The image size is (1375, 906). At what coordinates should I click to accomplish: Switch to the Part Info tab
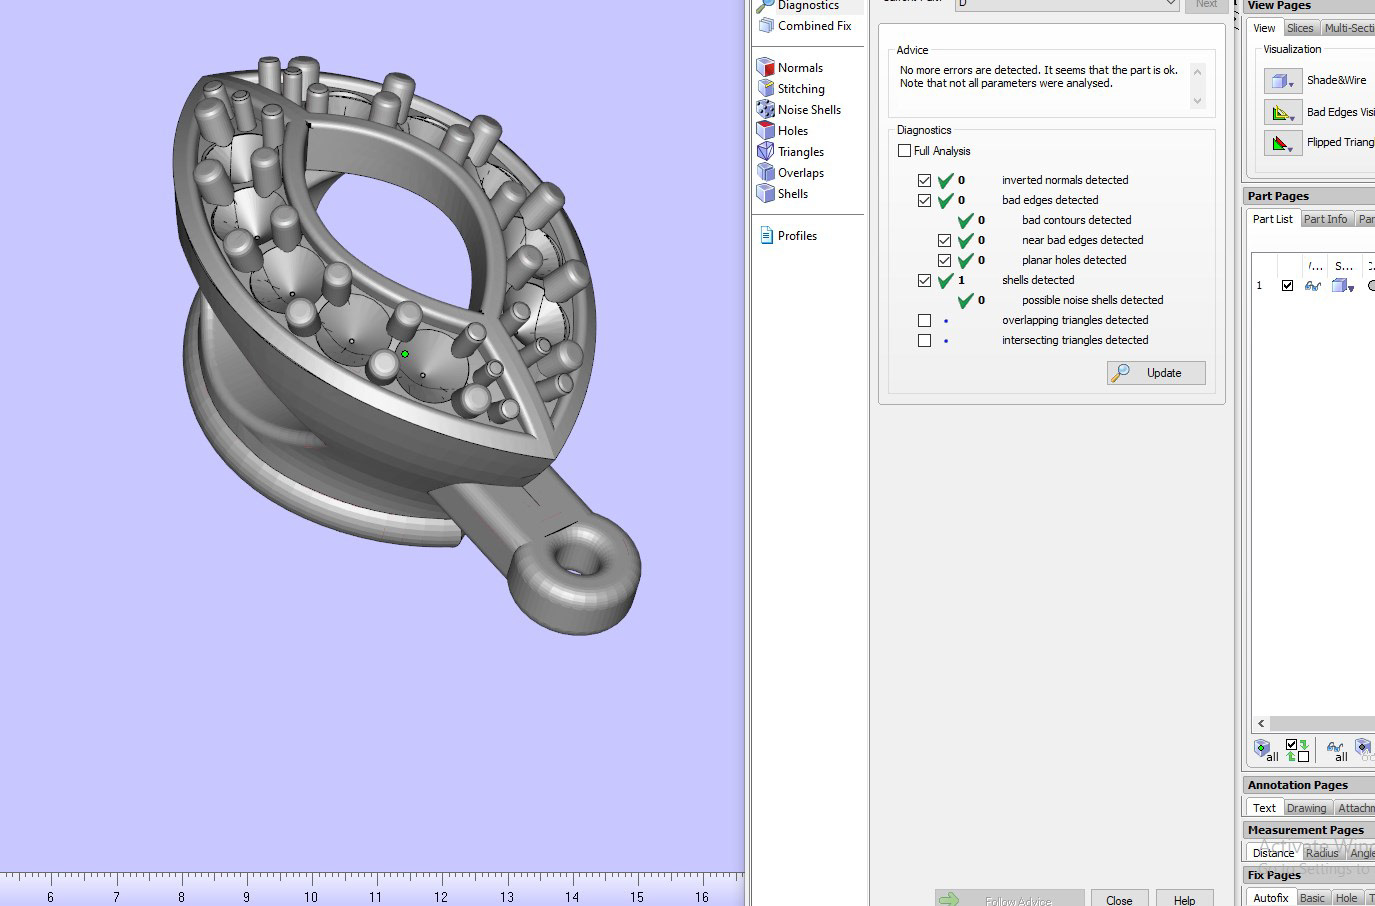tap(1325, 219)
